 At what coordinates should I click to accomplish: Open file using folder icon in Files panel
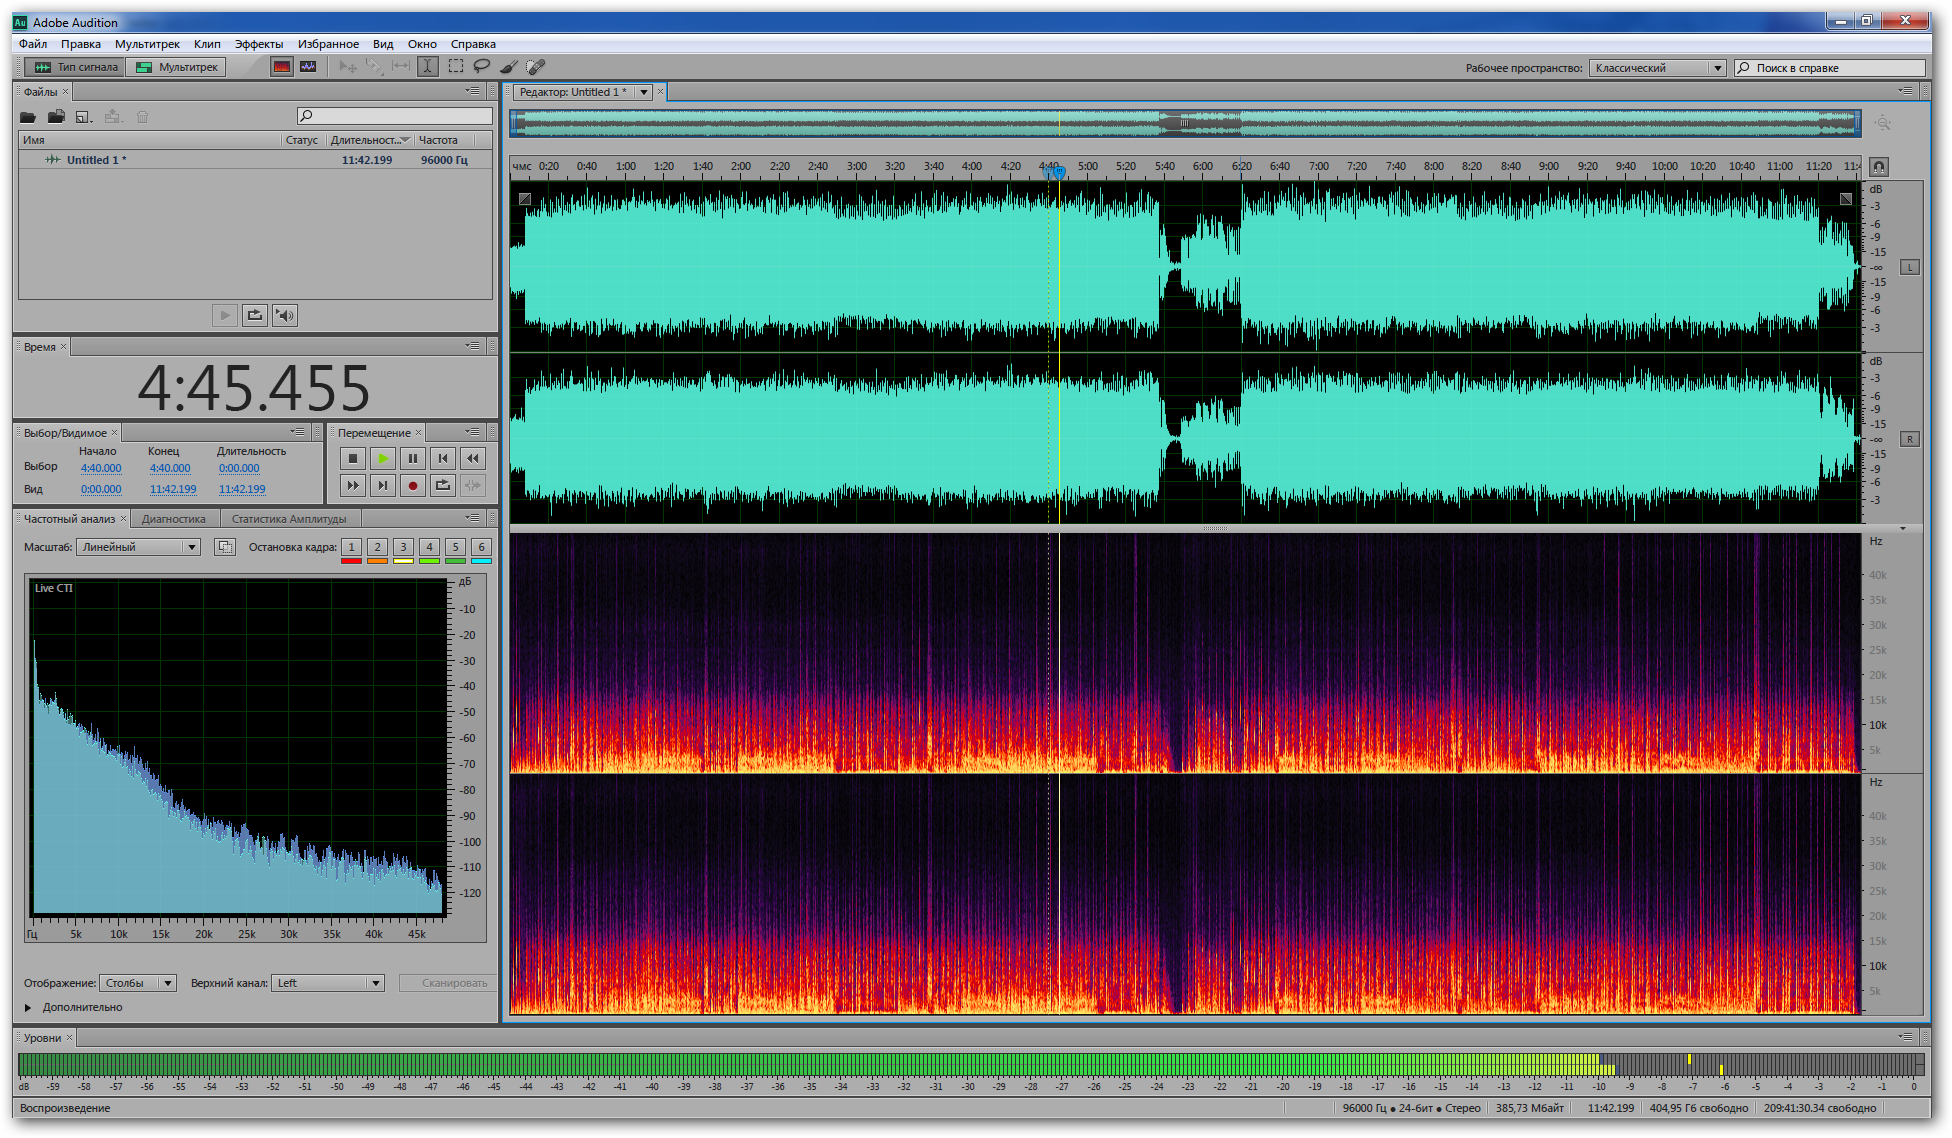pos(28,117)
